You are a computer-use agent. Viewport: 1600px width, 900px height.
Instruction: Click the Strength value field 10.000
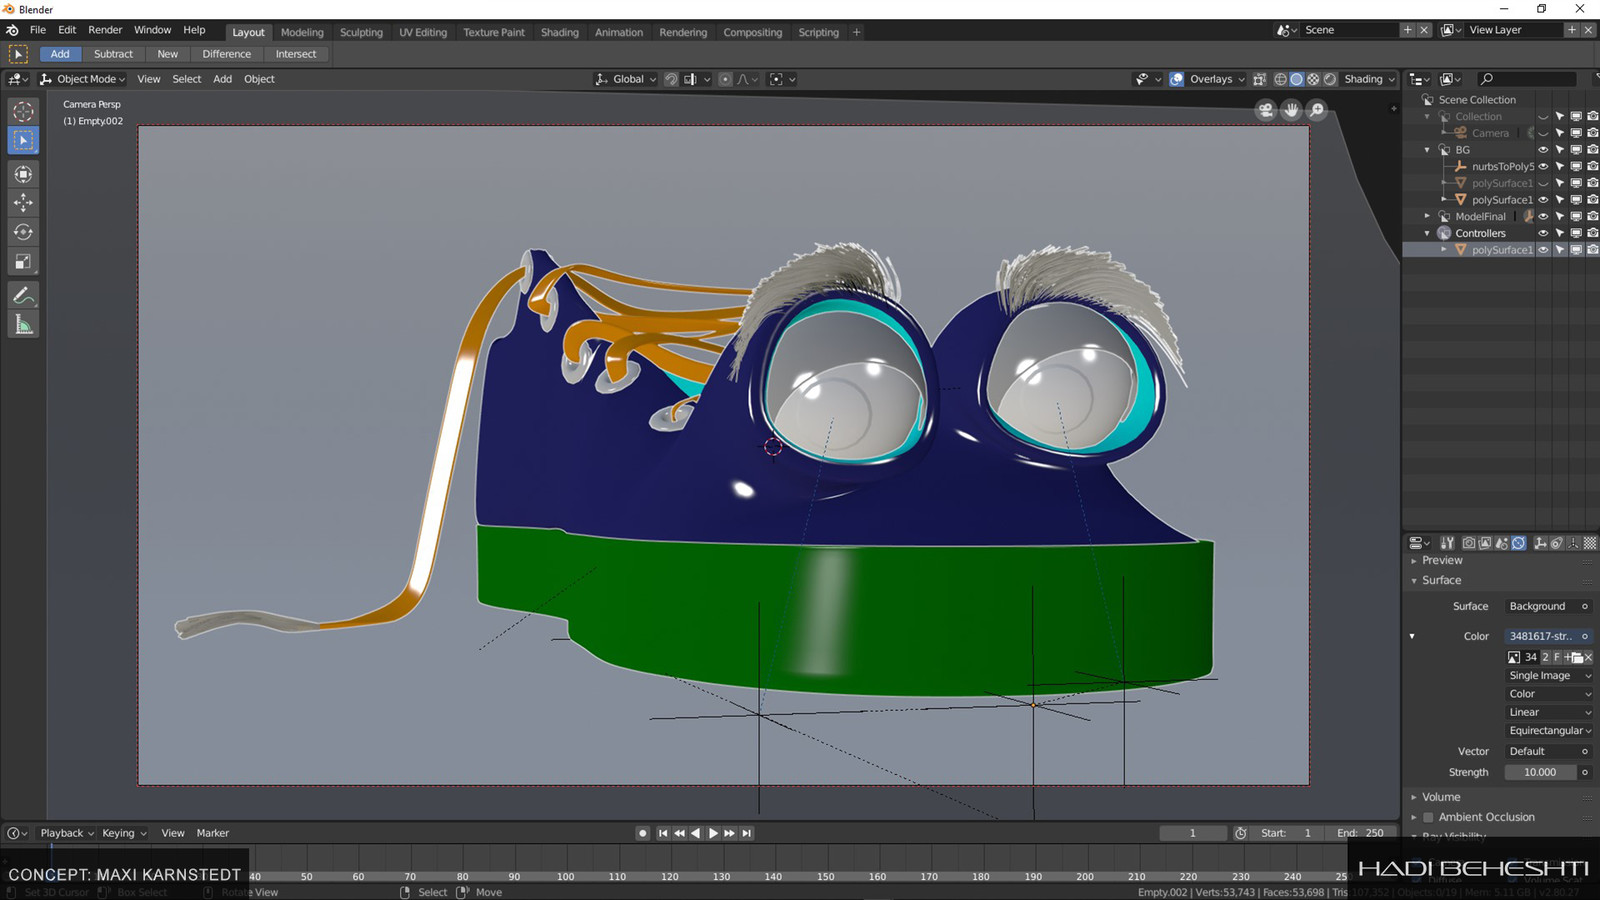click(1540, 772)
